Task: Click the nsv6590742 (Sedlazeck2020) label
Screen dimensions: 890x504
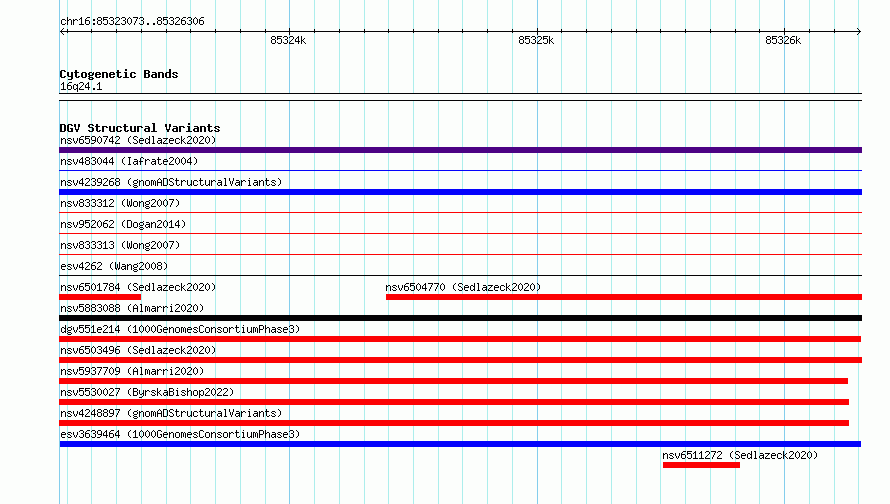Action: [x=138, y=140]
